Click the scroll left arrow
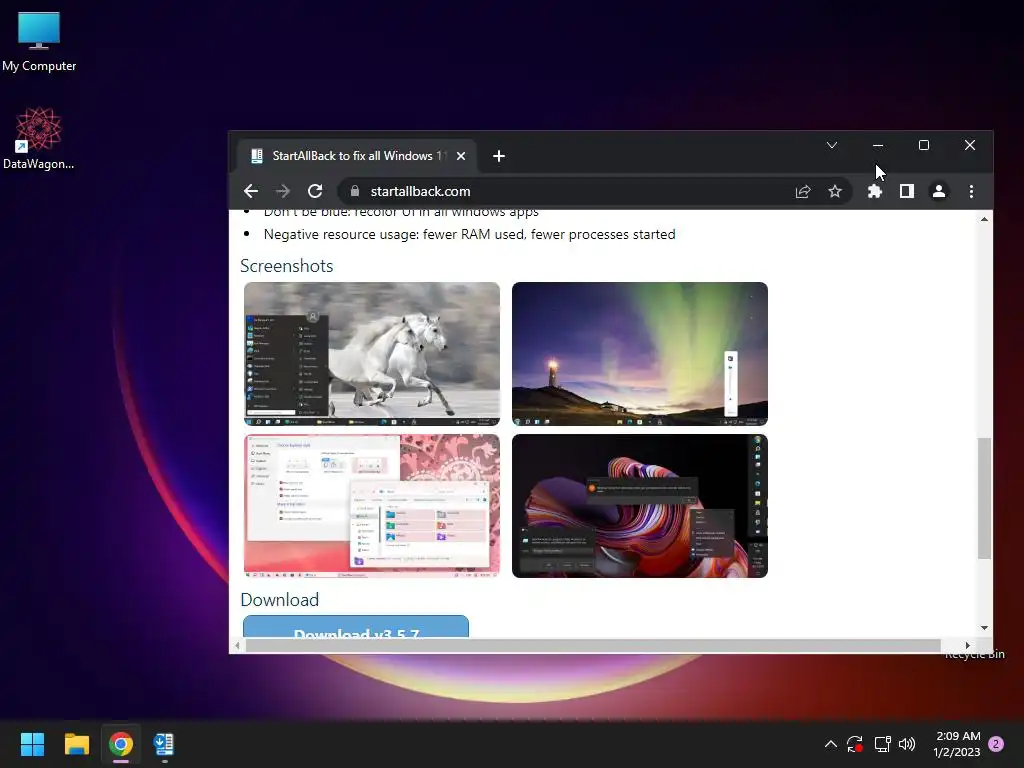Screen dimensions: 1024x768 [237, 646]
